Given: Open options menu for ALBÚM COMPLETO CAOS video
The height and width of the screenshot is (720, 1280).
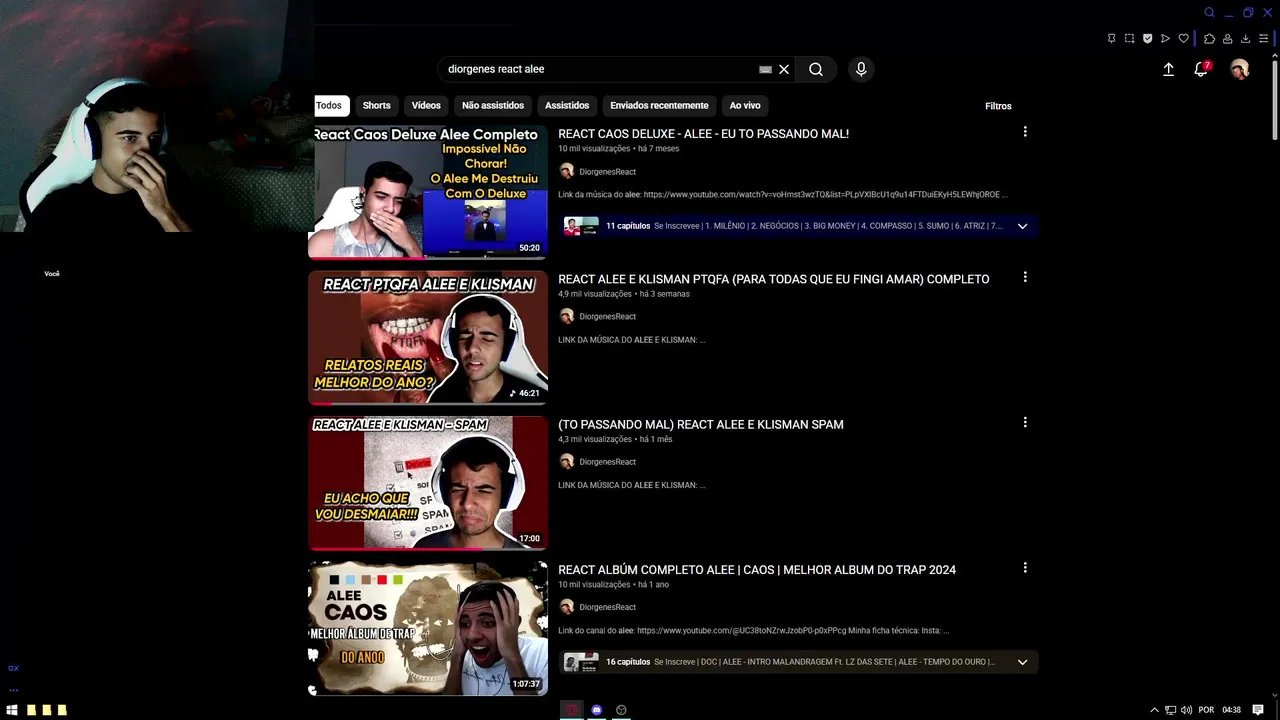Looking at the screenshot, I should (x=1025, y=568).
